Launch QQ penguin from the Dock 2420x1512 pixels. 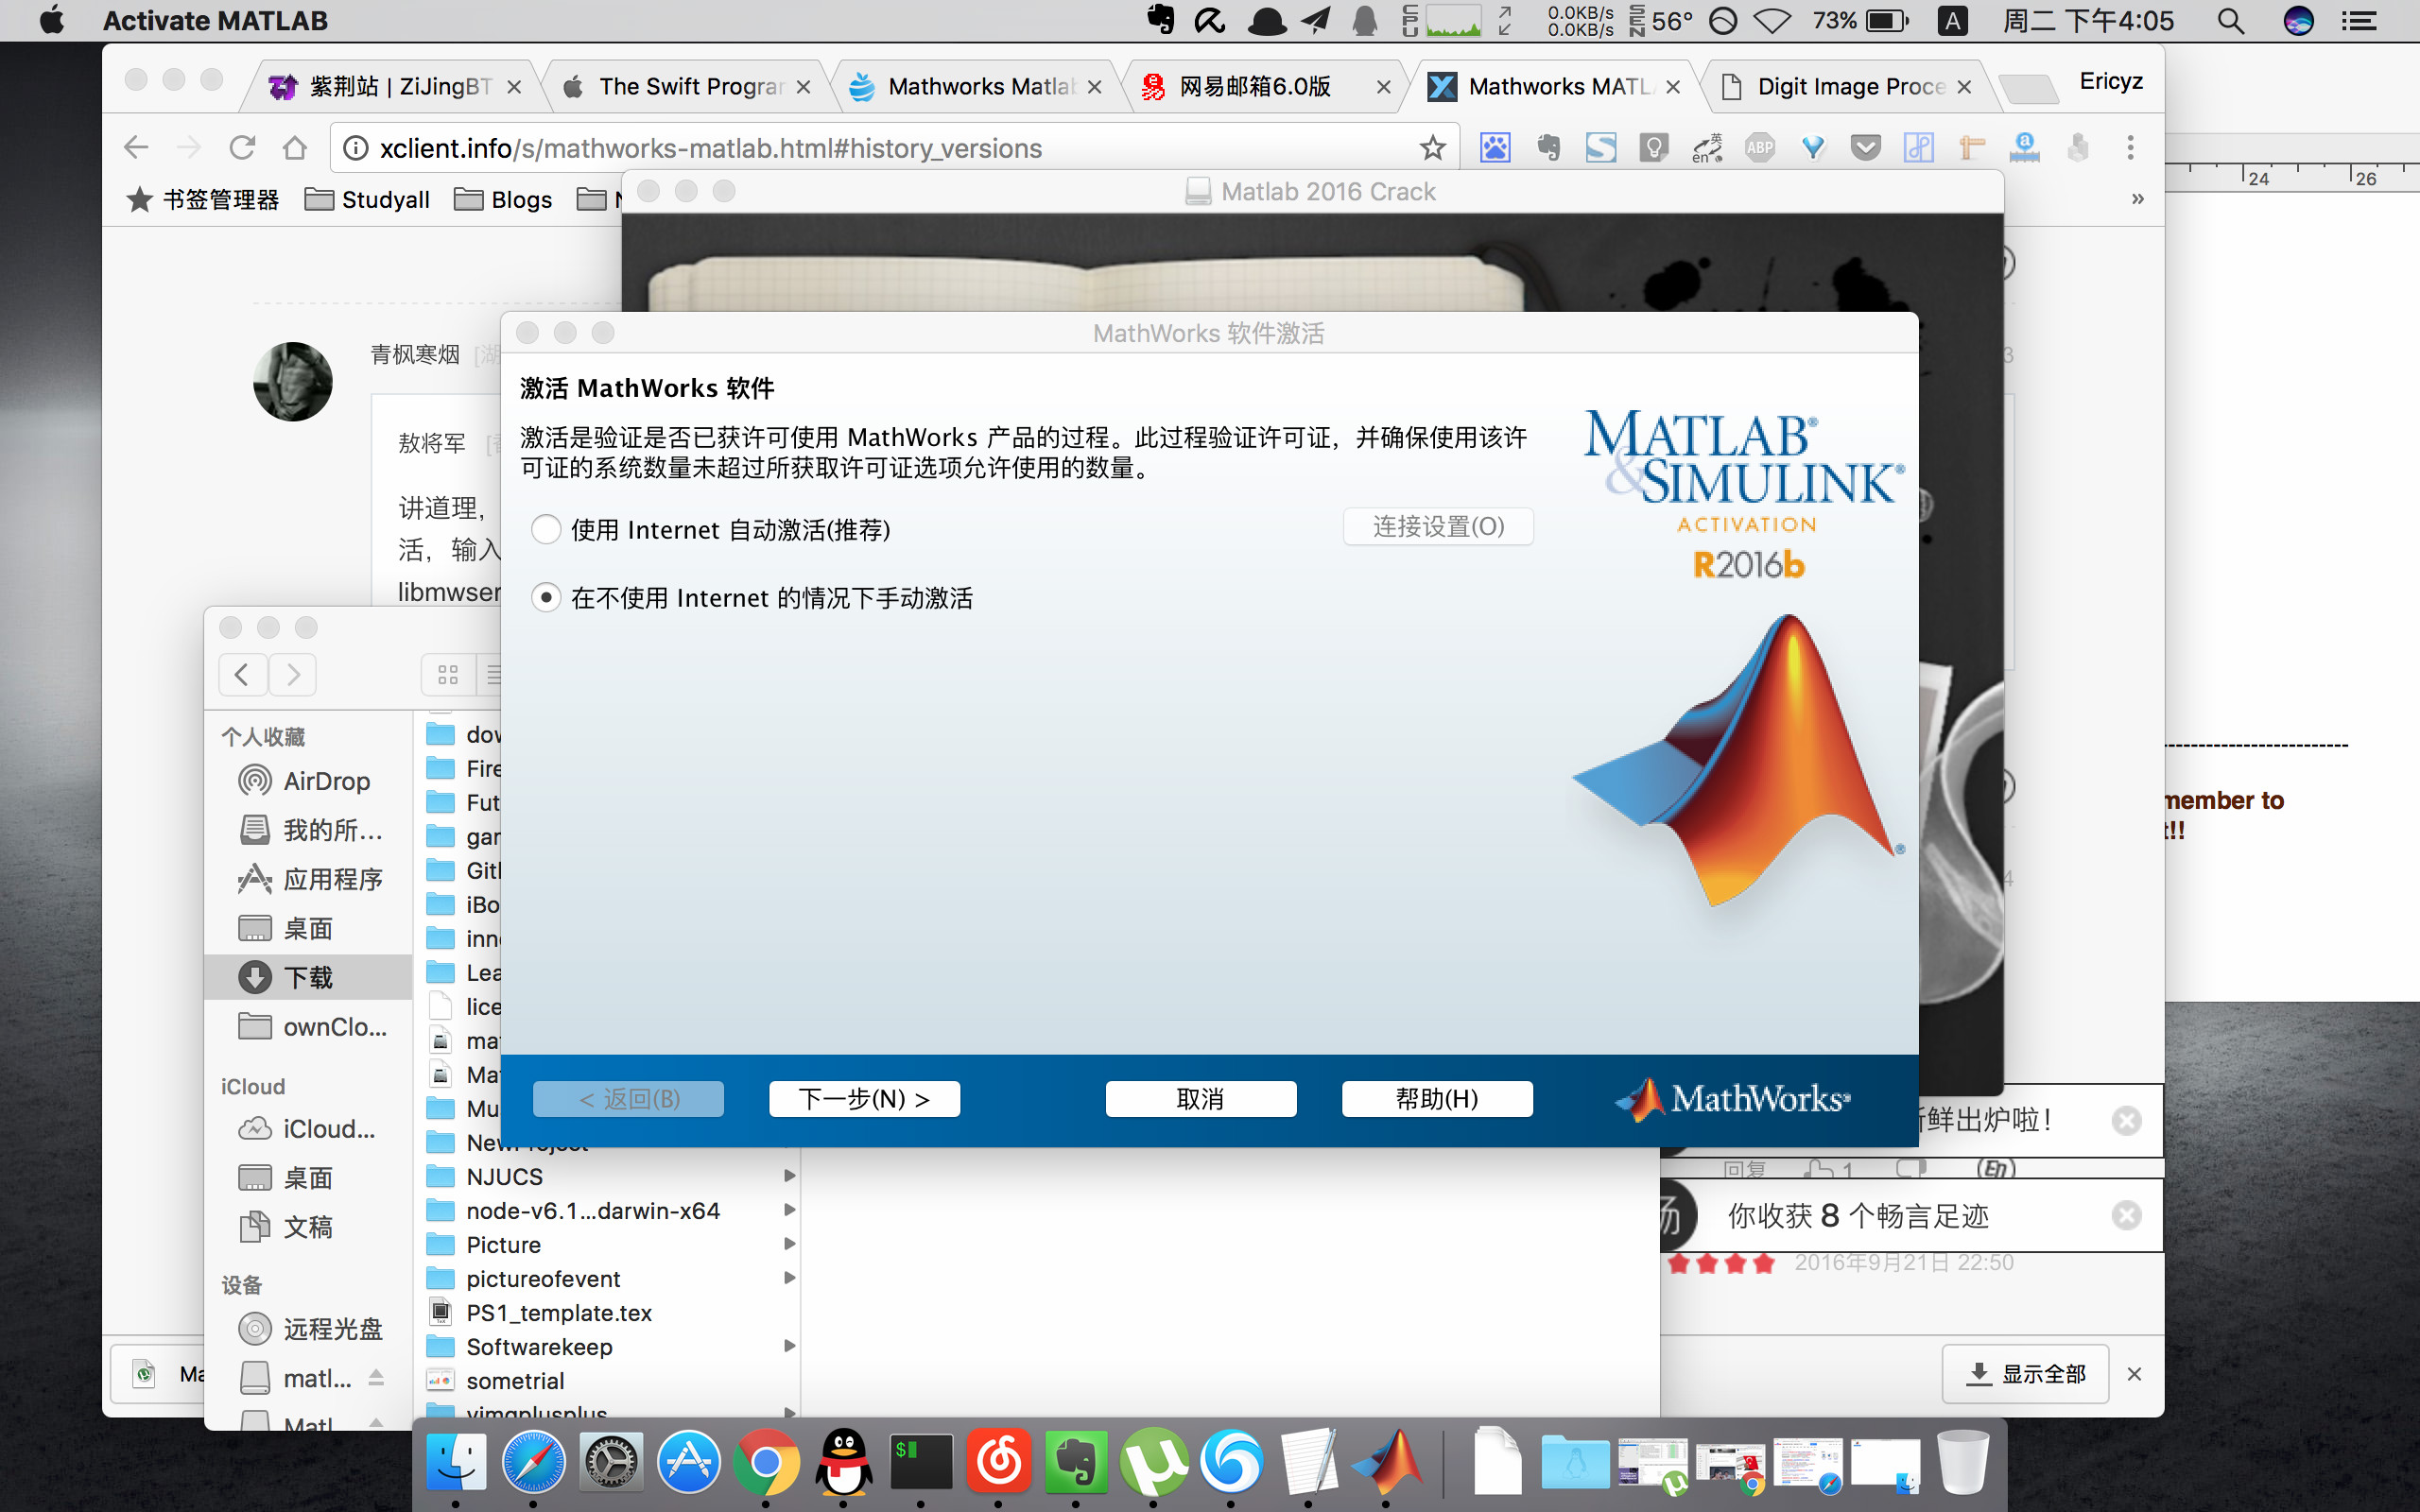[843, 1462]
